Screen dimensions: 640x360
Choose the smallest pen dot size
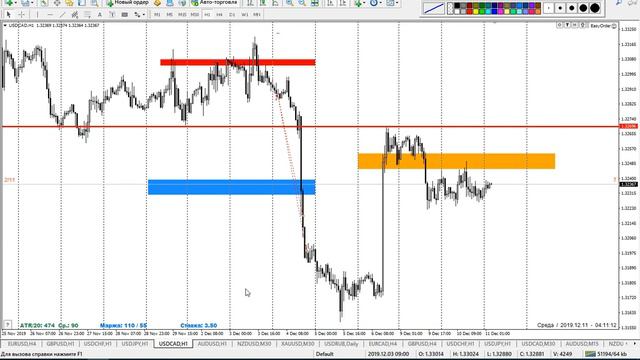pos(549,8)
